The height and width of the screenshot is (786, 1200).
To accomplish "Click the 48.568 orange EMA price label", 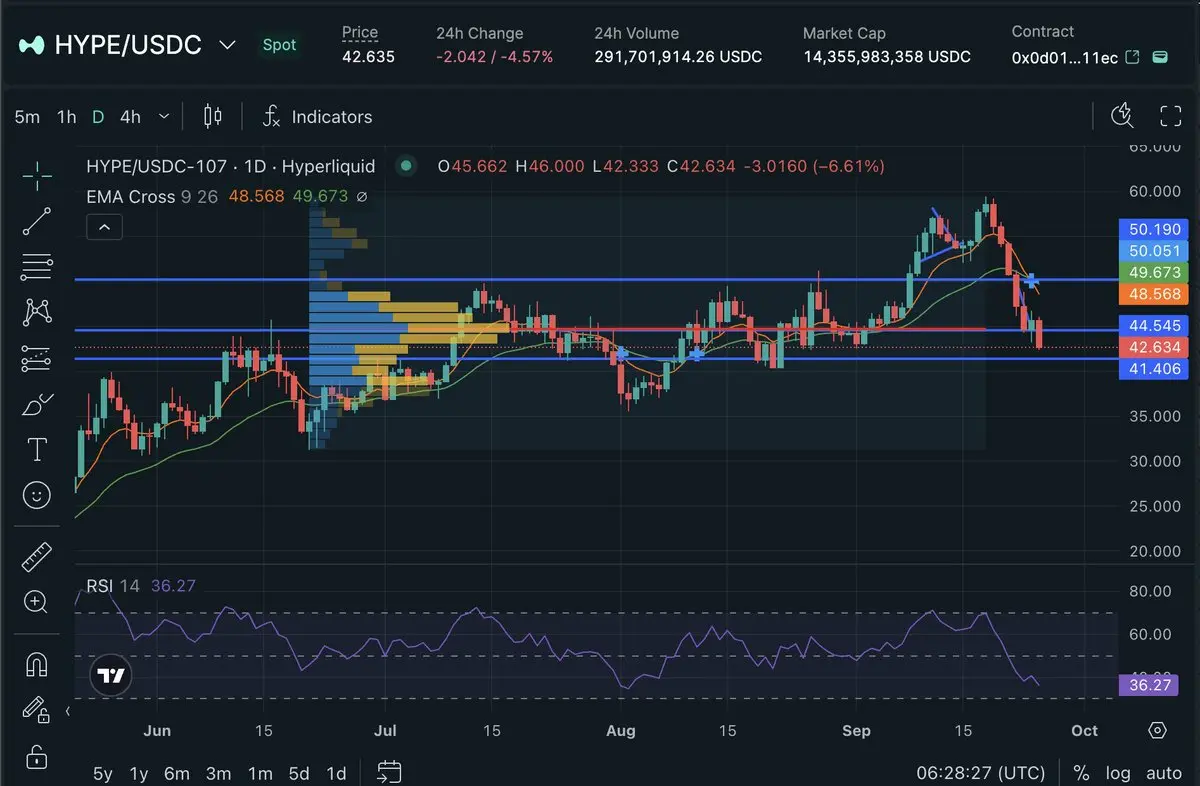I will pyautogui.click(x=1154, y=294).
